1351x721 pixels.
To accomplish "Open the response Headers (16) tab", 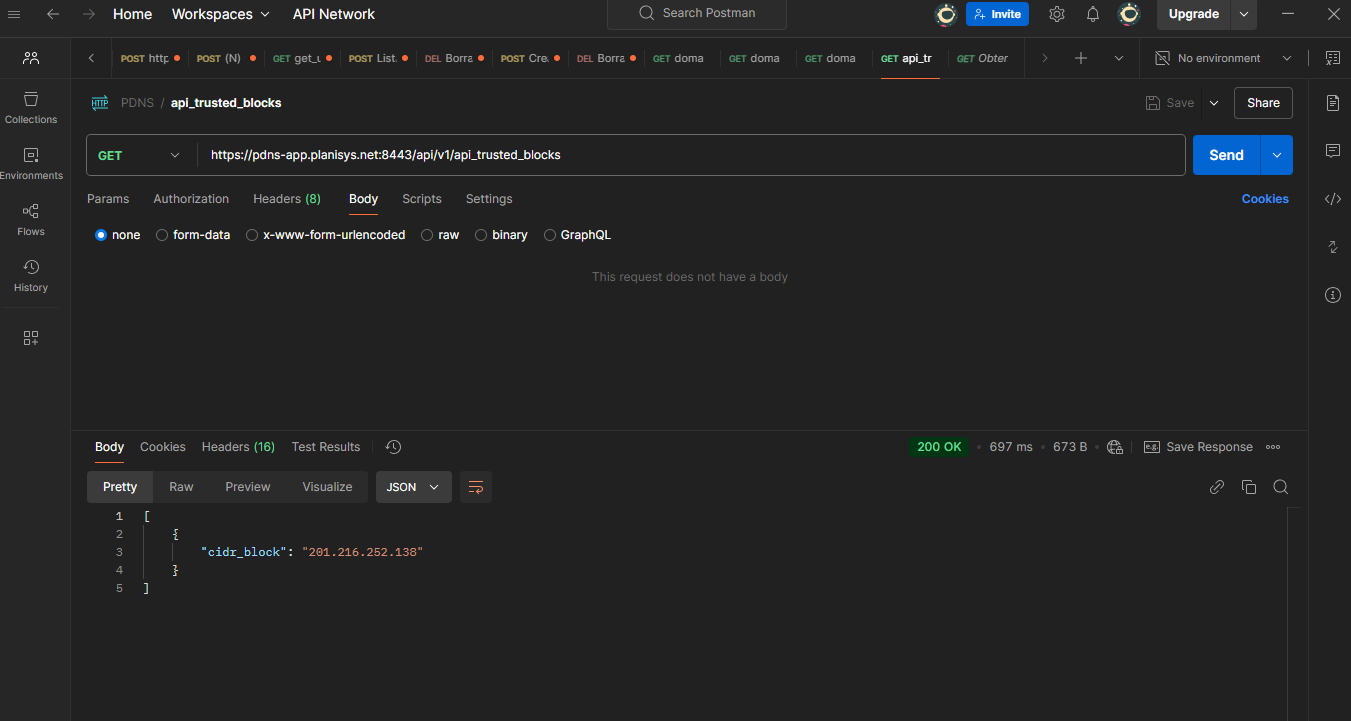I will [x=238, y=447].
